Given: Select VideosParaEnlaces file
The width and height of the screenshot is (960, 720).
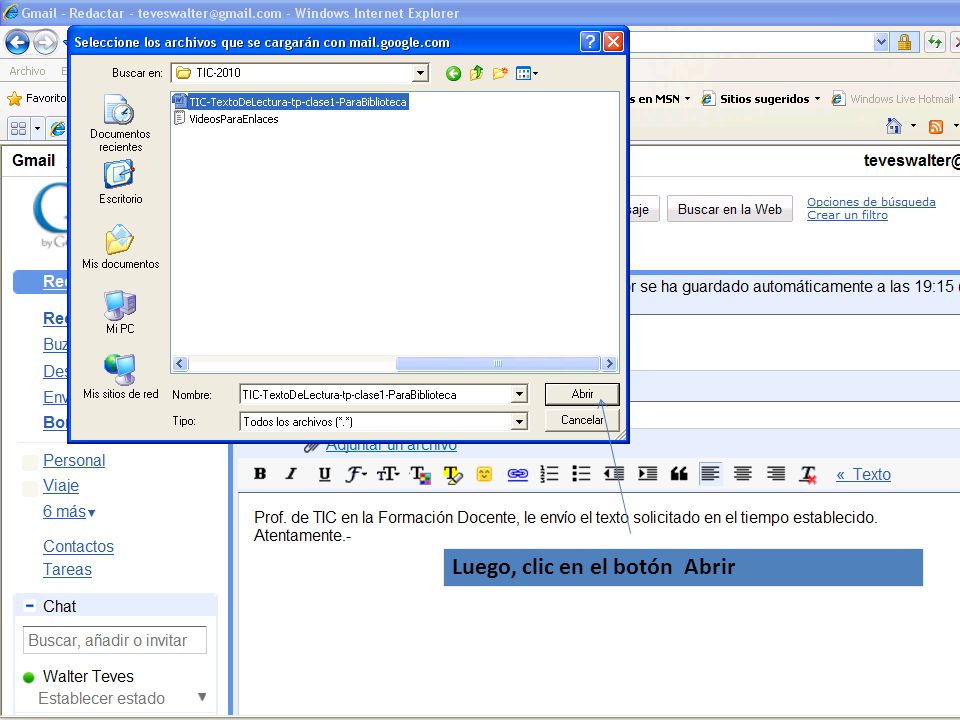Looking at the screenshot, I should 233,119.
